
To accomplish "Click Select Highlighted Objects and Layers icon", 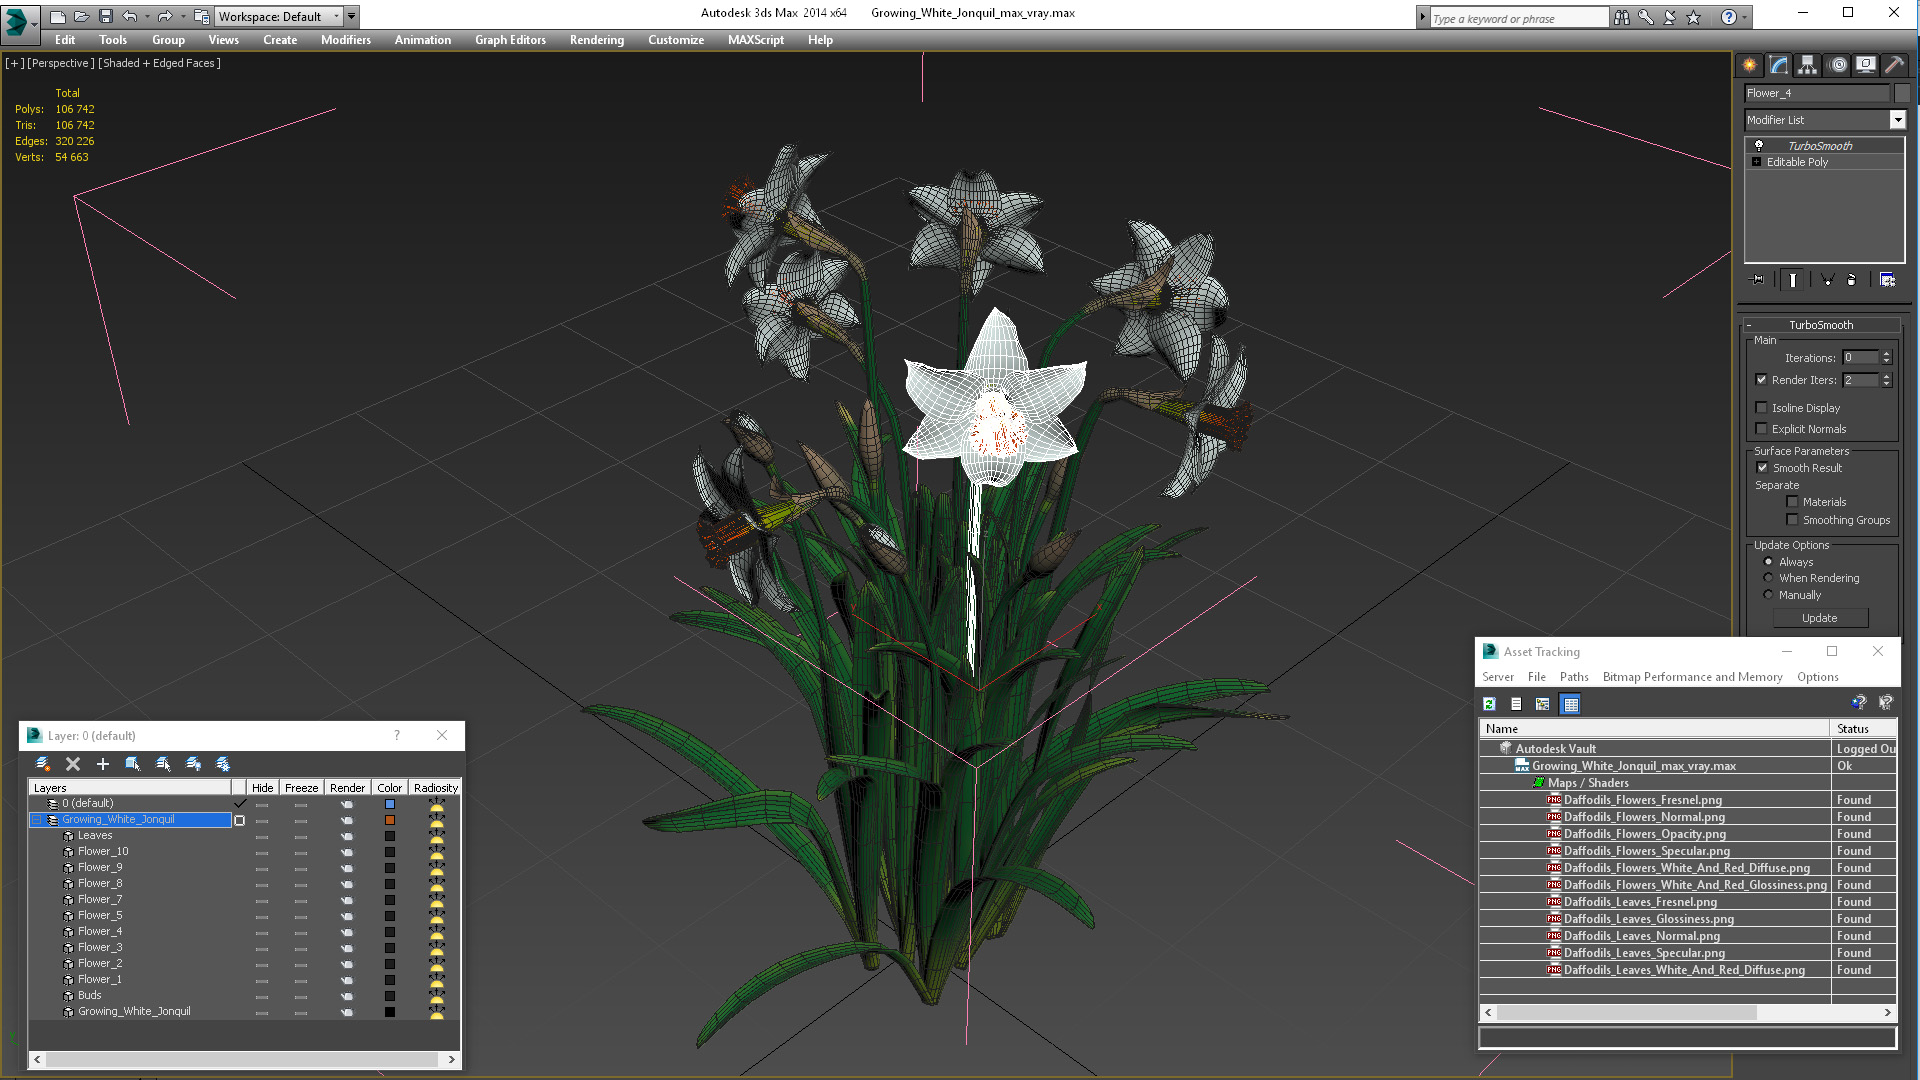I will click(132, 764).
